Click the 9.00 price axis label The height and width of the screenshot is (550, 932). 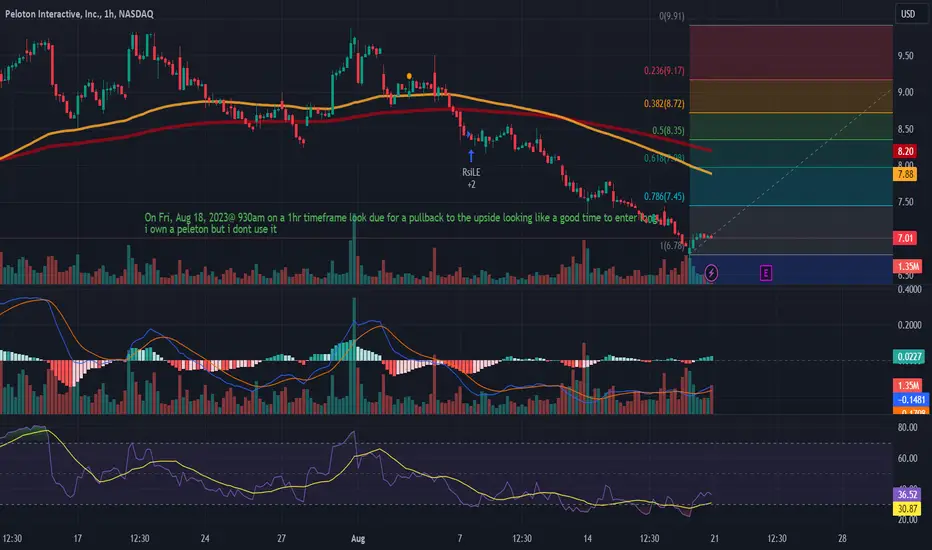pyautogui.click(x=905, y=92)
